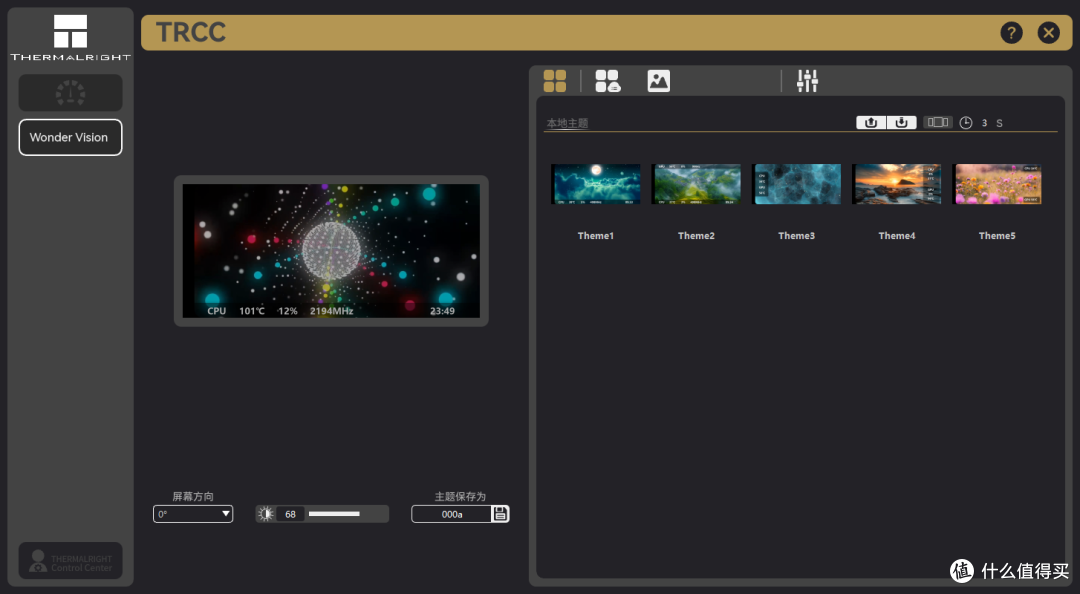Click the Theme1 label text
Image resolution: width=1080 pixels, height=594 pixels.
point(596,236)
